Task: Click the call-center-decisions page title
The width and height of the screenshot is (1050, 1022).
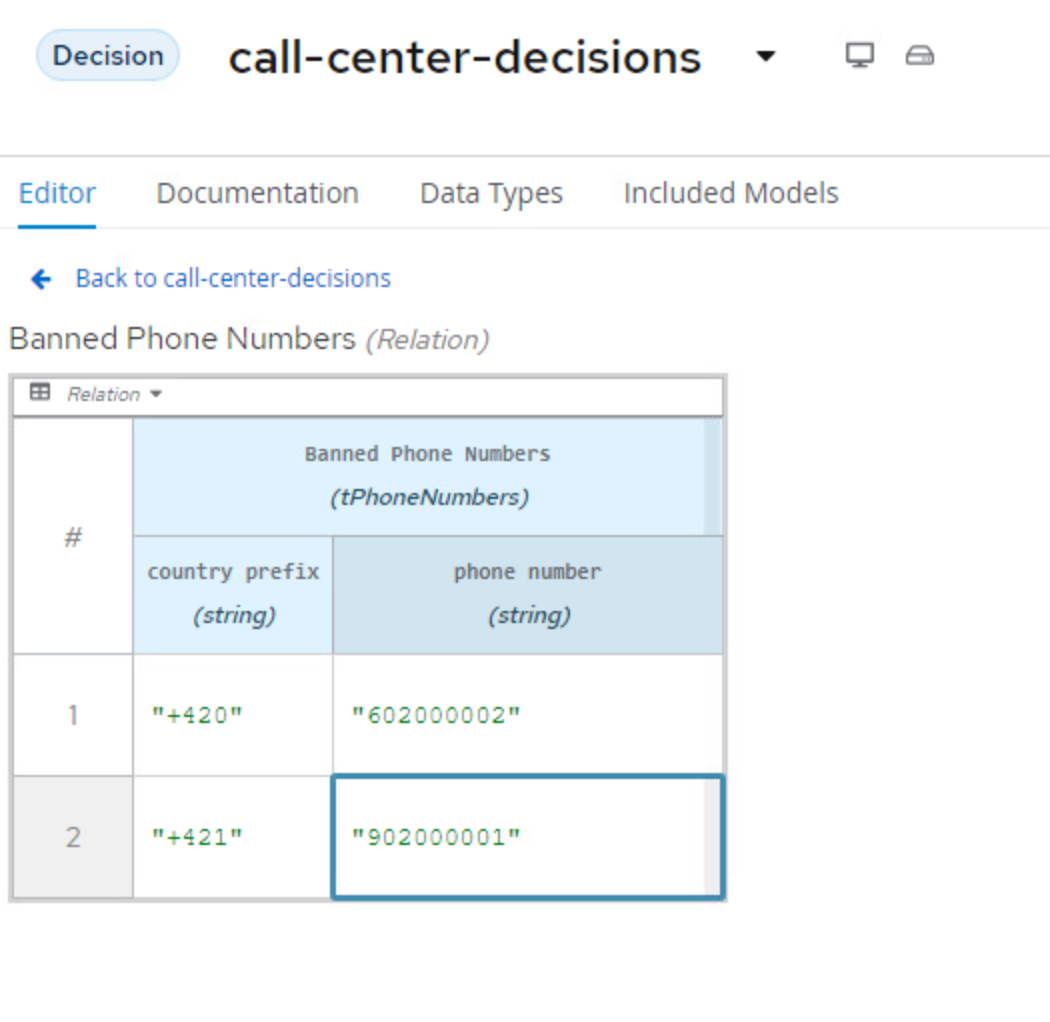Action: (465, 58)
